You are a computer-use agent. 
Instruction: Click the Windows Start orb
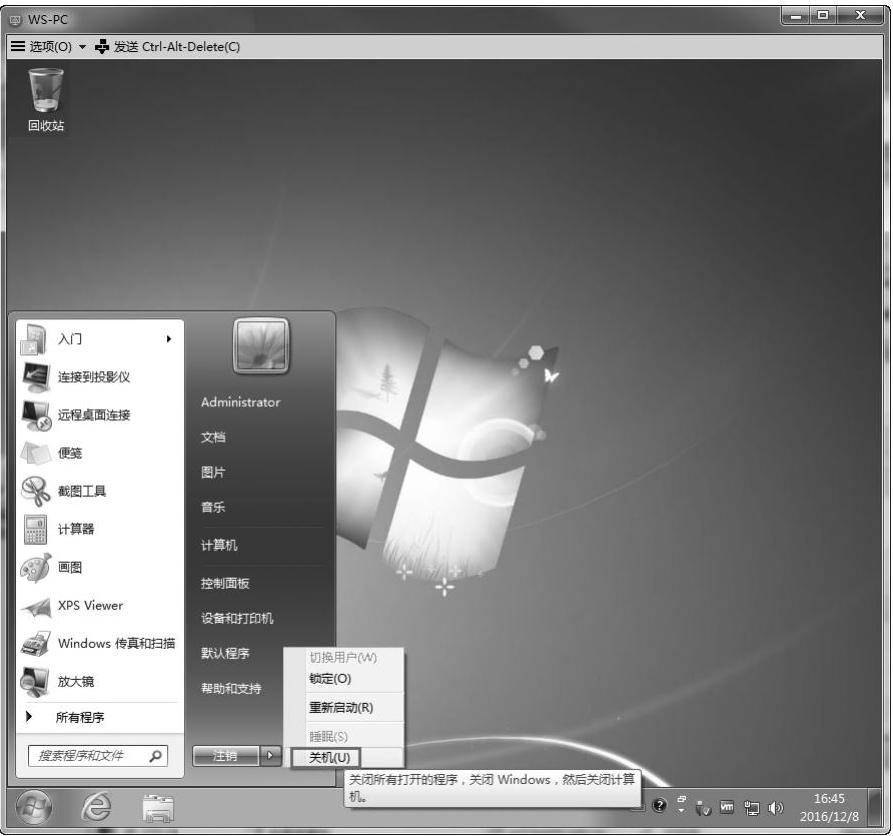click(x=34, y=807)
